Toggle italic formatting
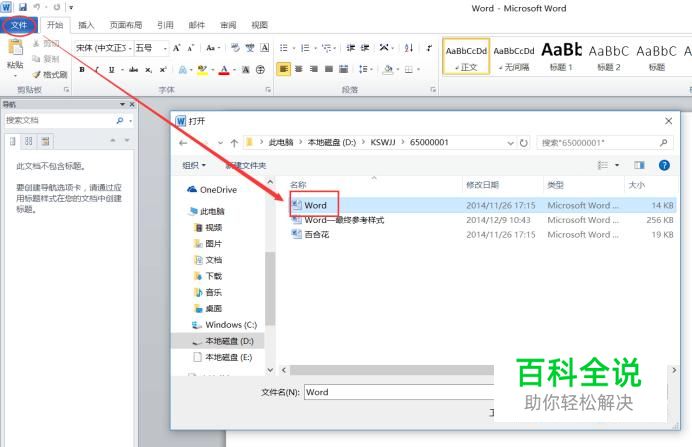Screen dimensions: 692x447 [x=97, y=70]
